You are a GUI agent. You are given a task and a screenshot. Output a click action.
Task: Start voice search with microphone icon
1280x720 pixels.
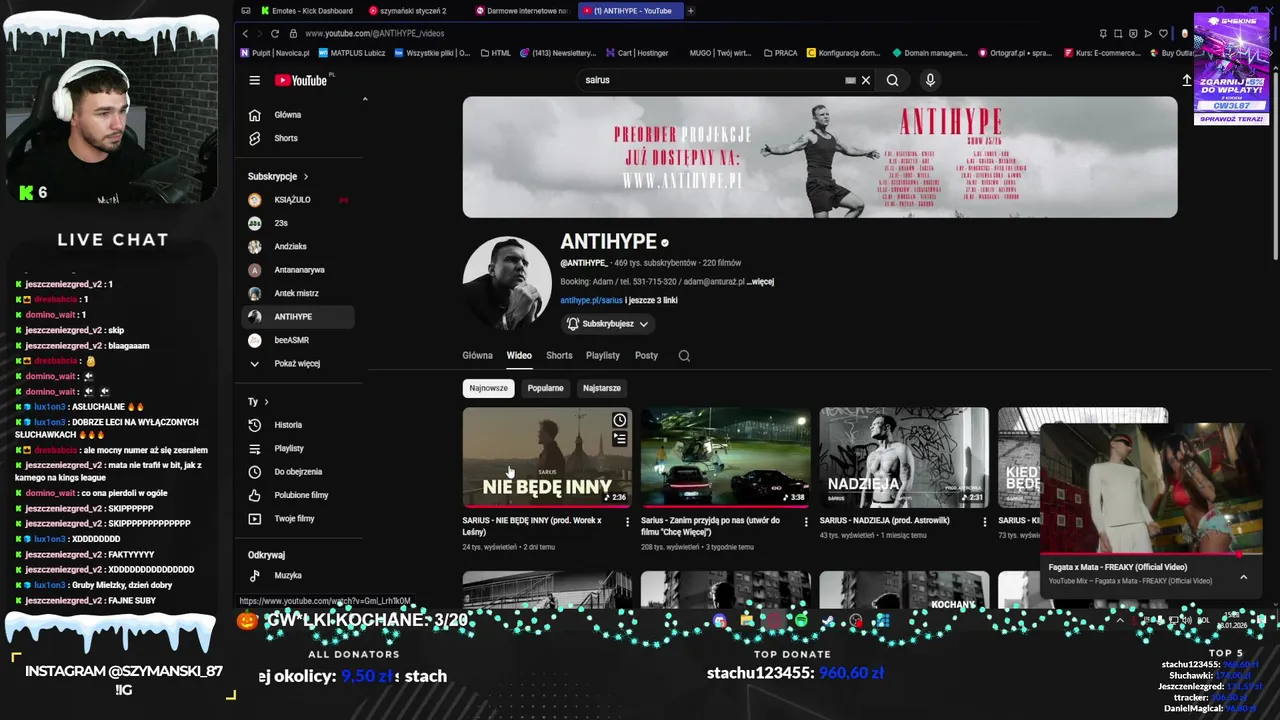click(930, 80)
